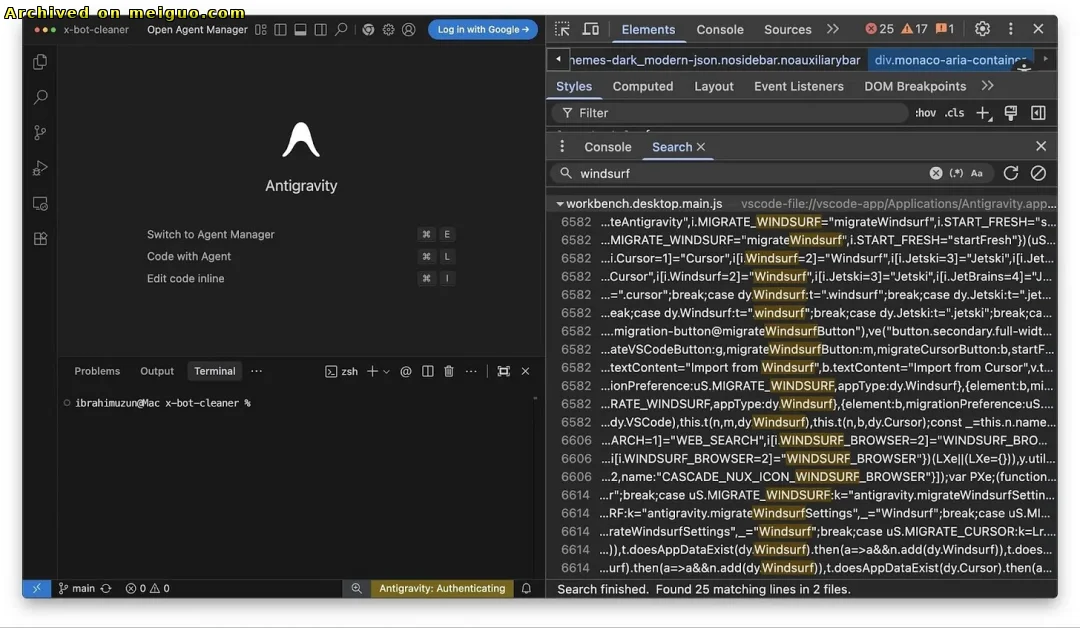The image size is (1080, 628).
Task: Show more DevTools tabs via chevron
Action: (x=833, y=29)
